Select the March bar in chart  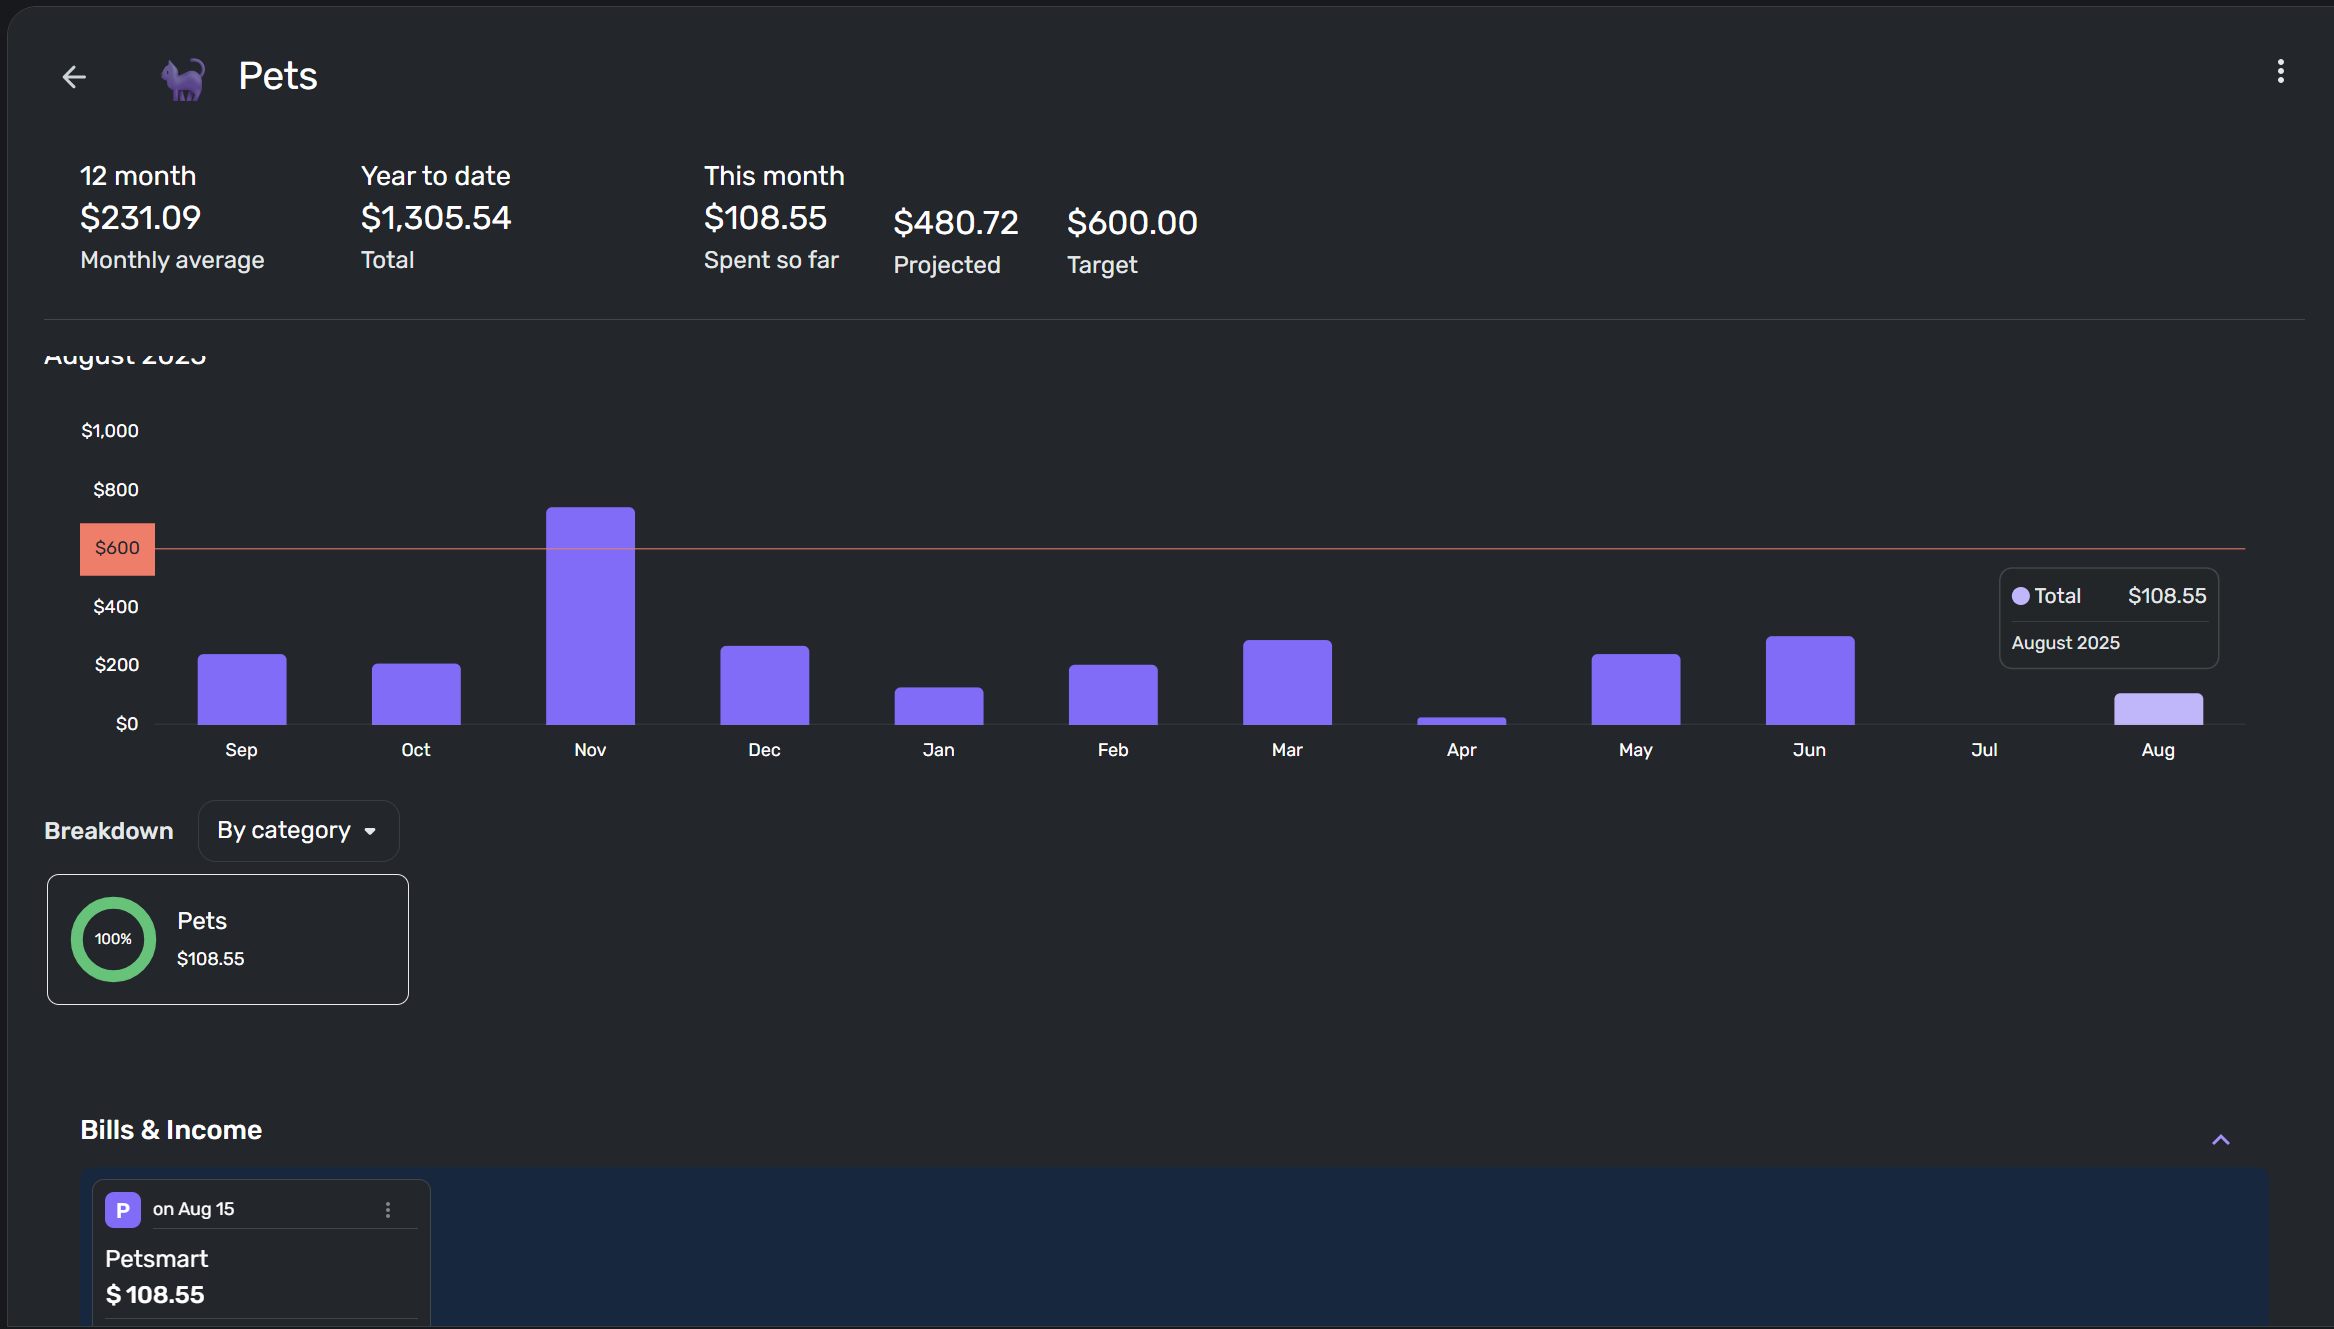point(1287,682)
